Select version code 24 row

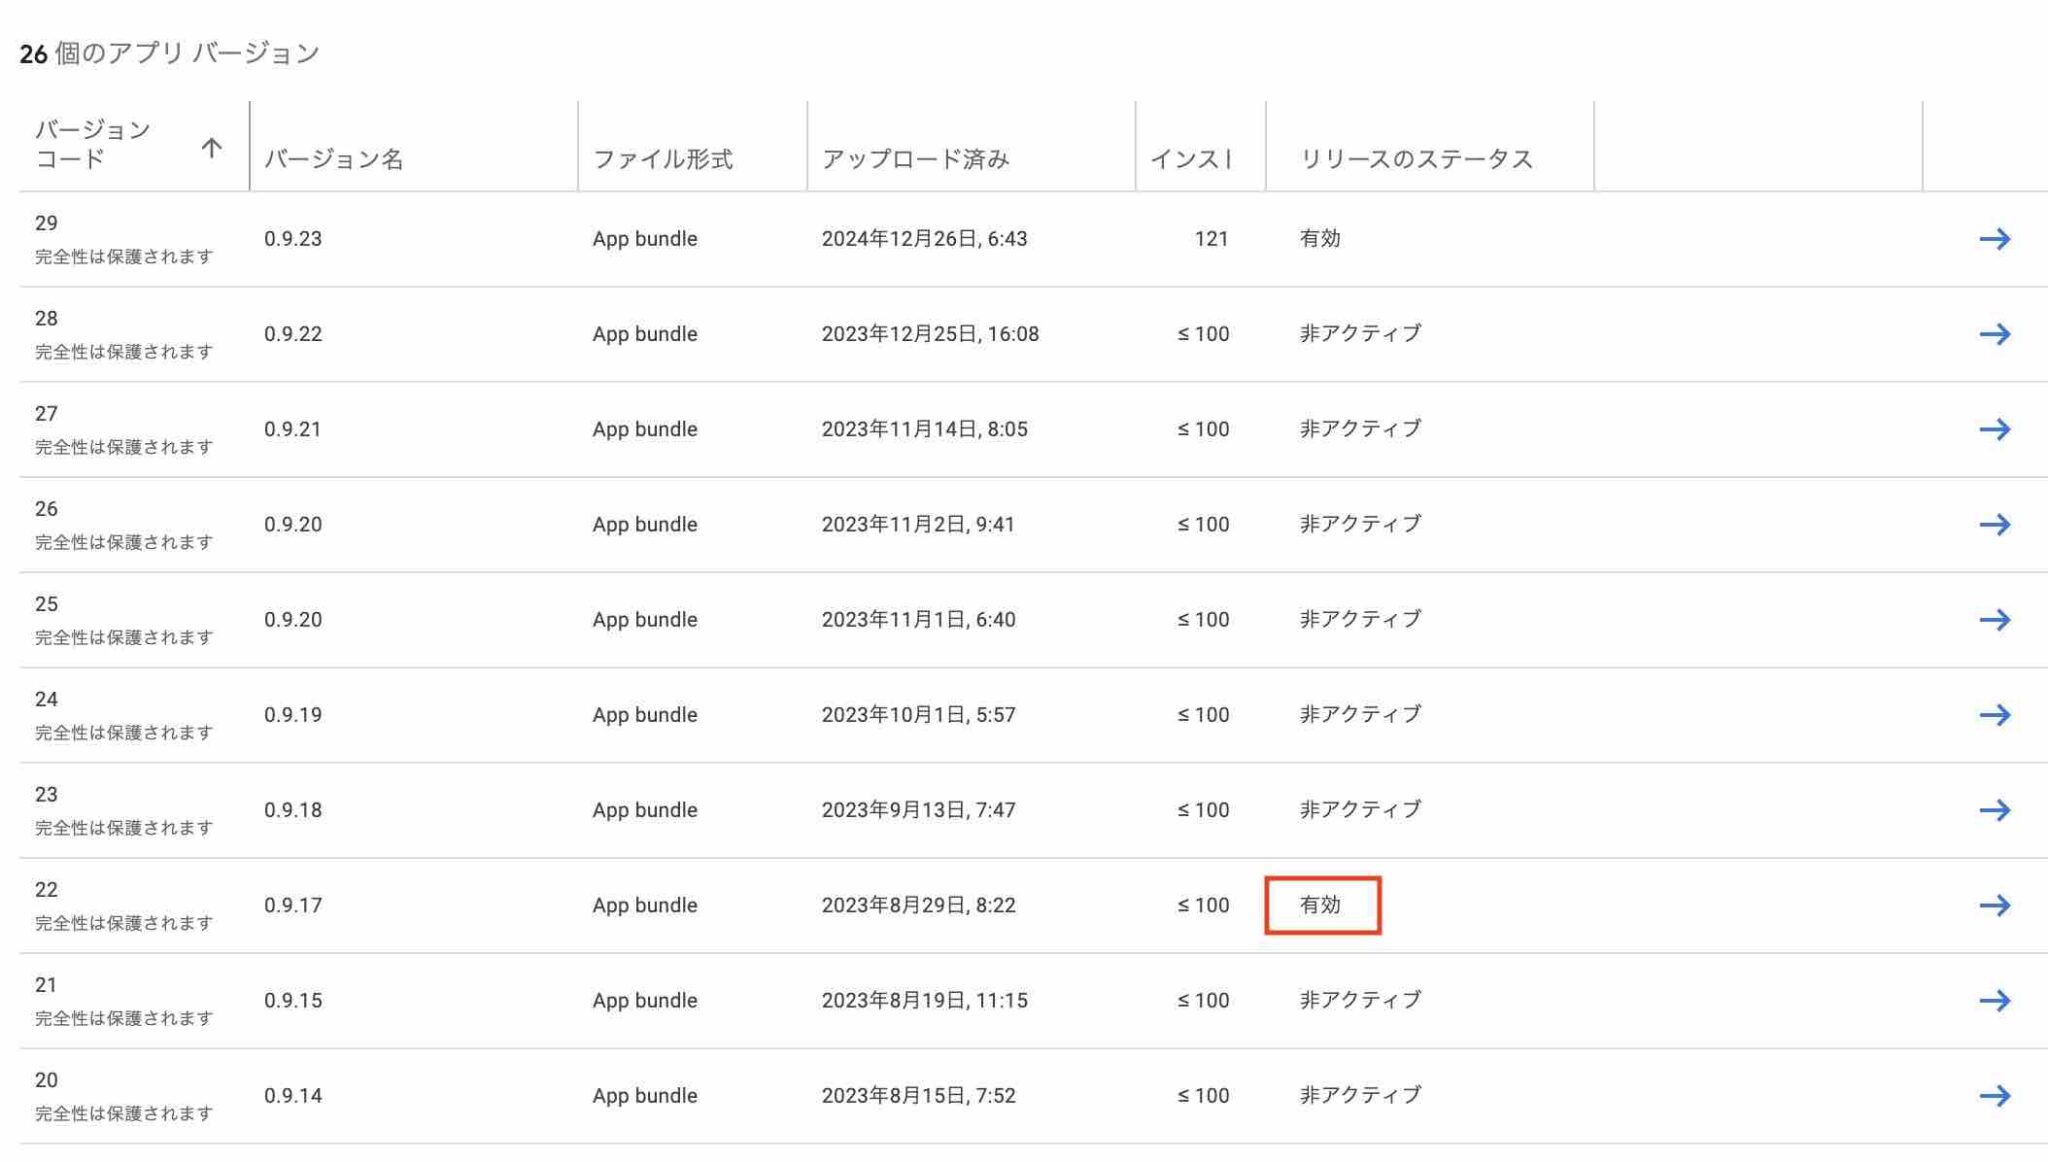click(x=1033, y=715)
